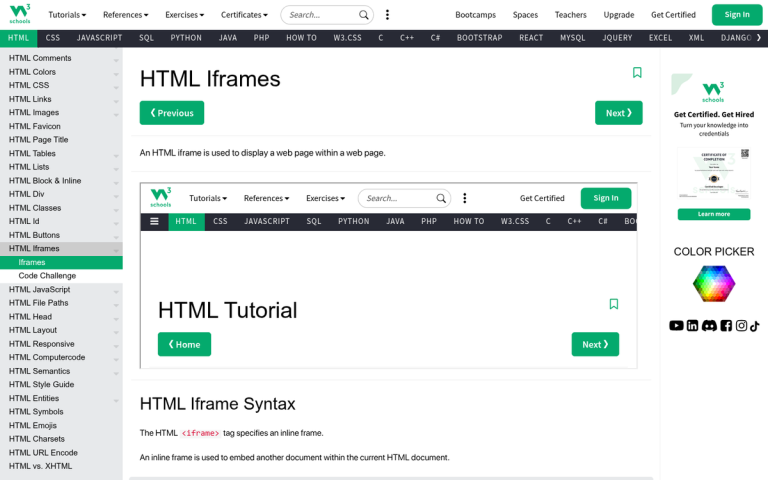
Task: Click the hamburger menu inside the iframe
Action: point(154,221)
